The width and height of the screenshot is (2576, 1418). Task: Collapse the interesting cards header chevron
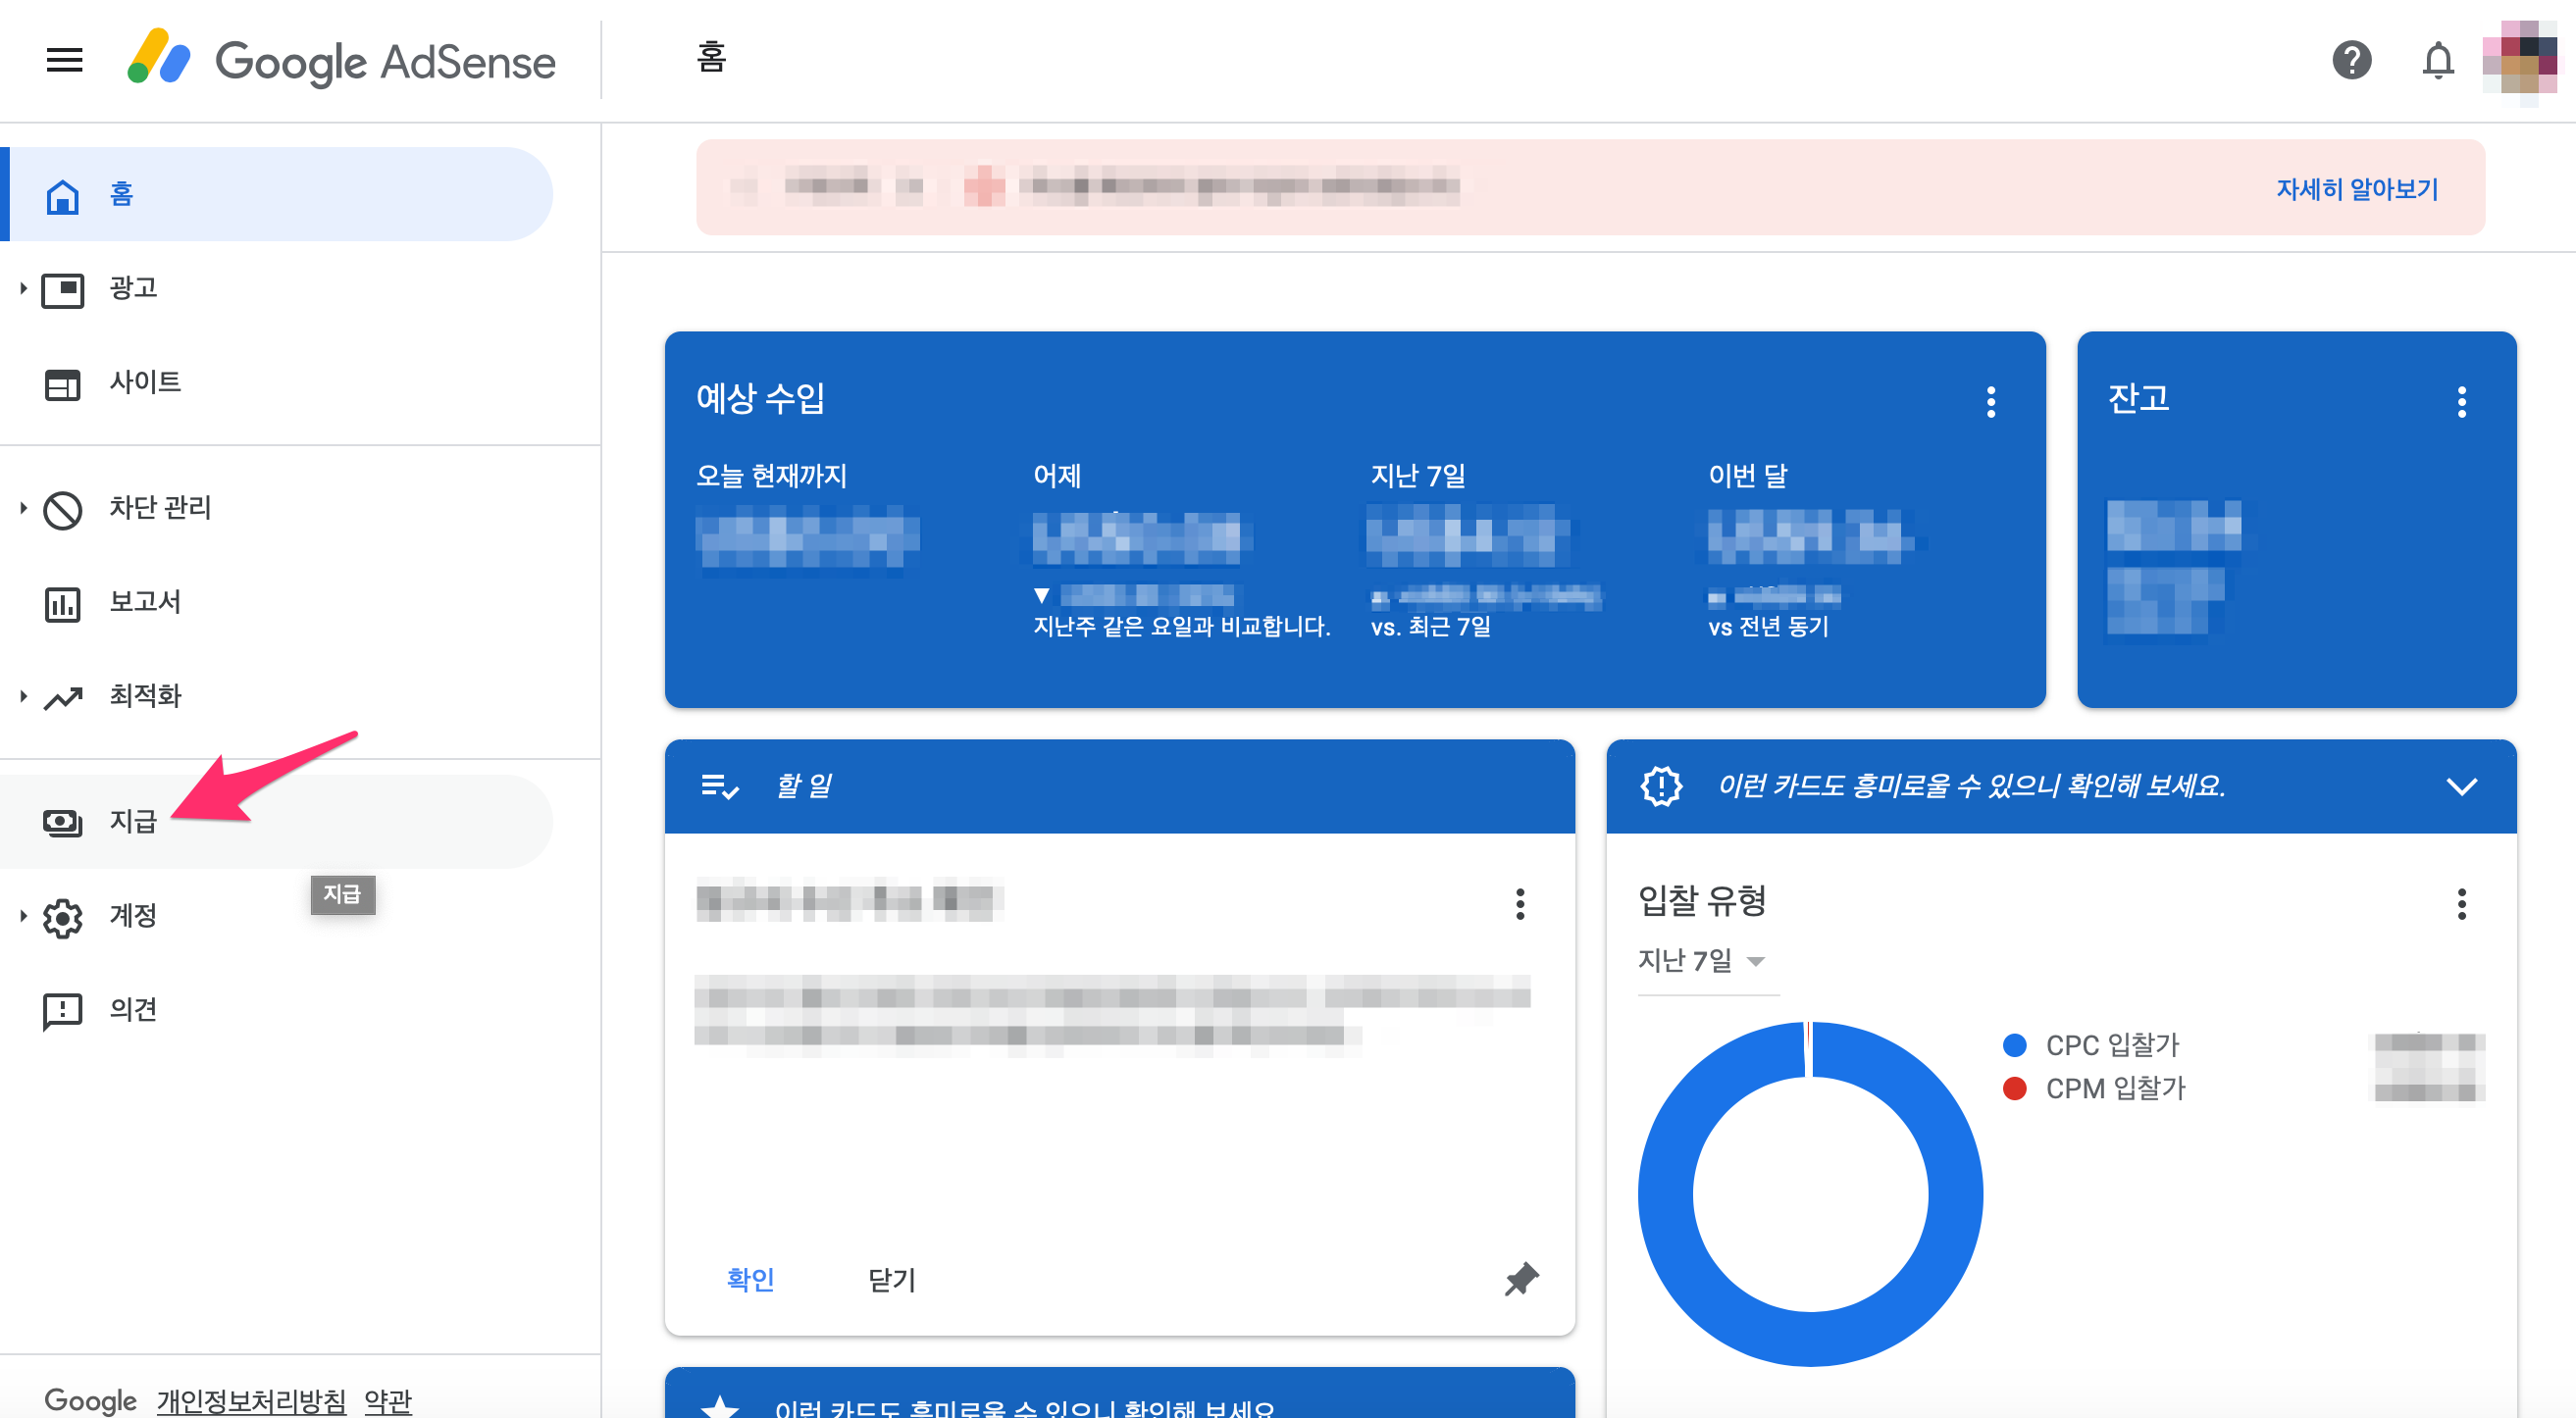tap(2461, 786)
